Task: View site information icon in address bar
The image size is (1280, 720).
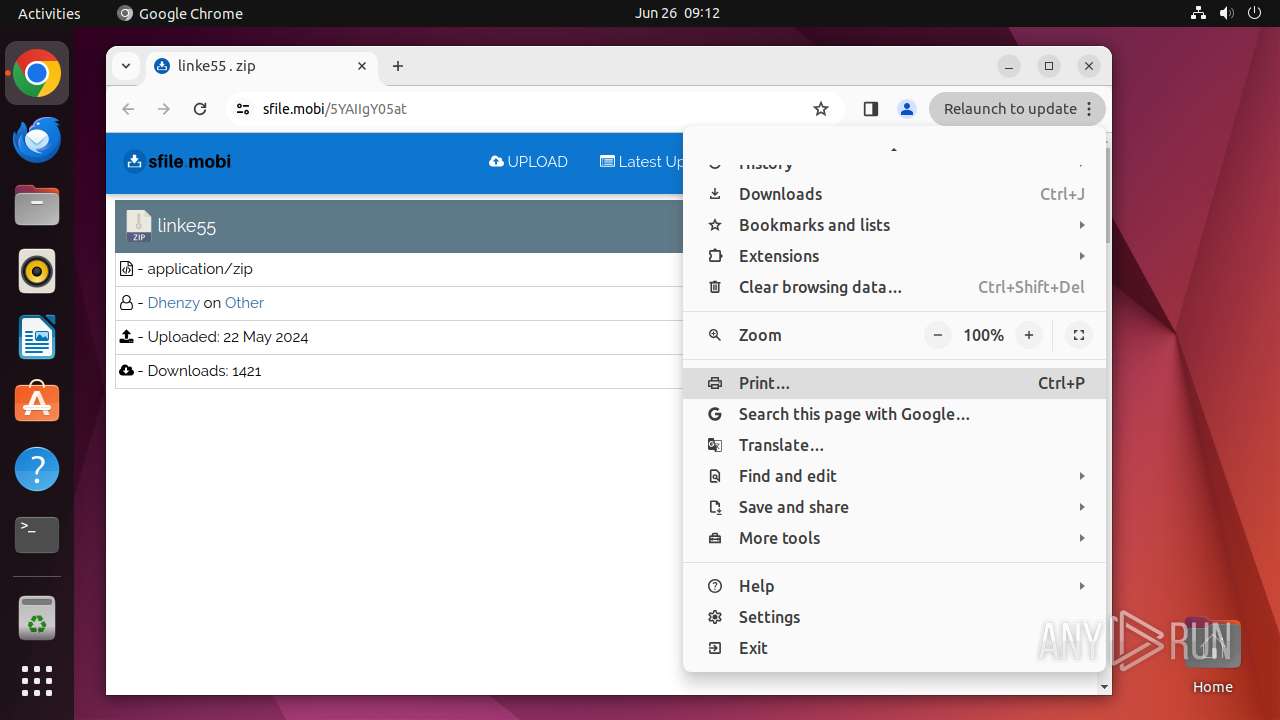Action: click(243, 109)
